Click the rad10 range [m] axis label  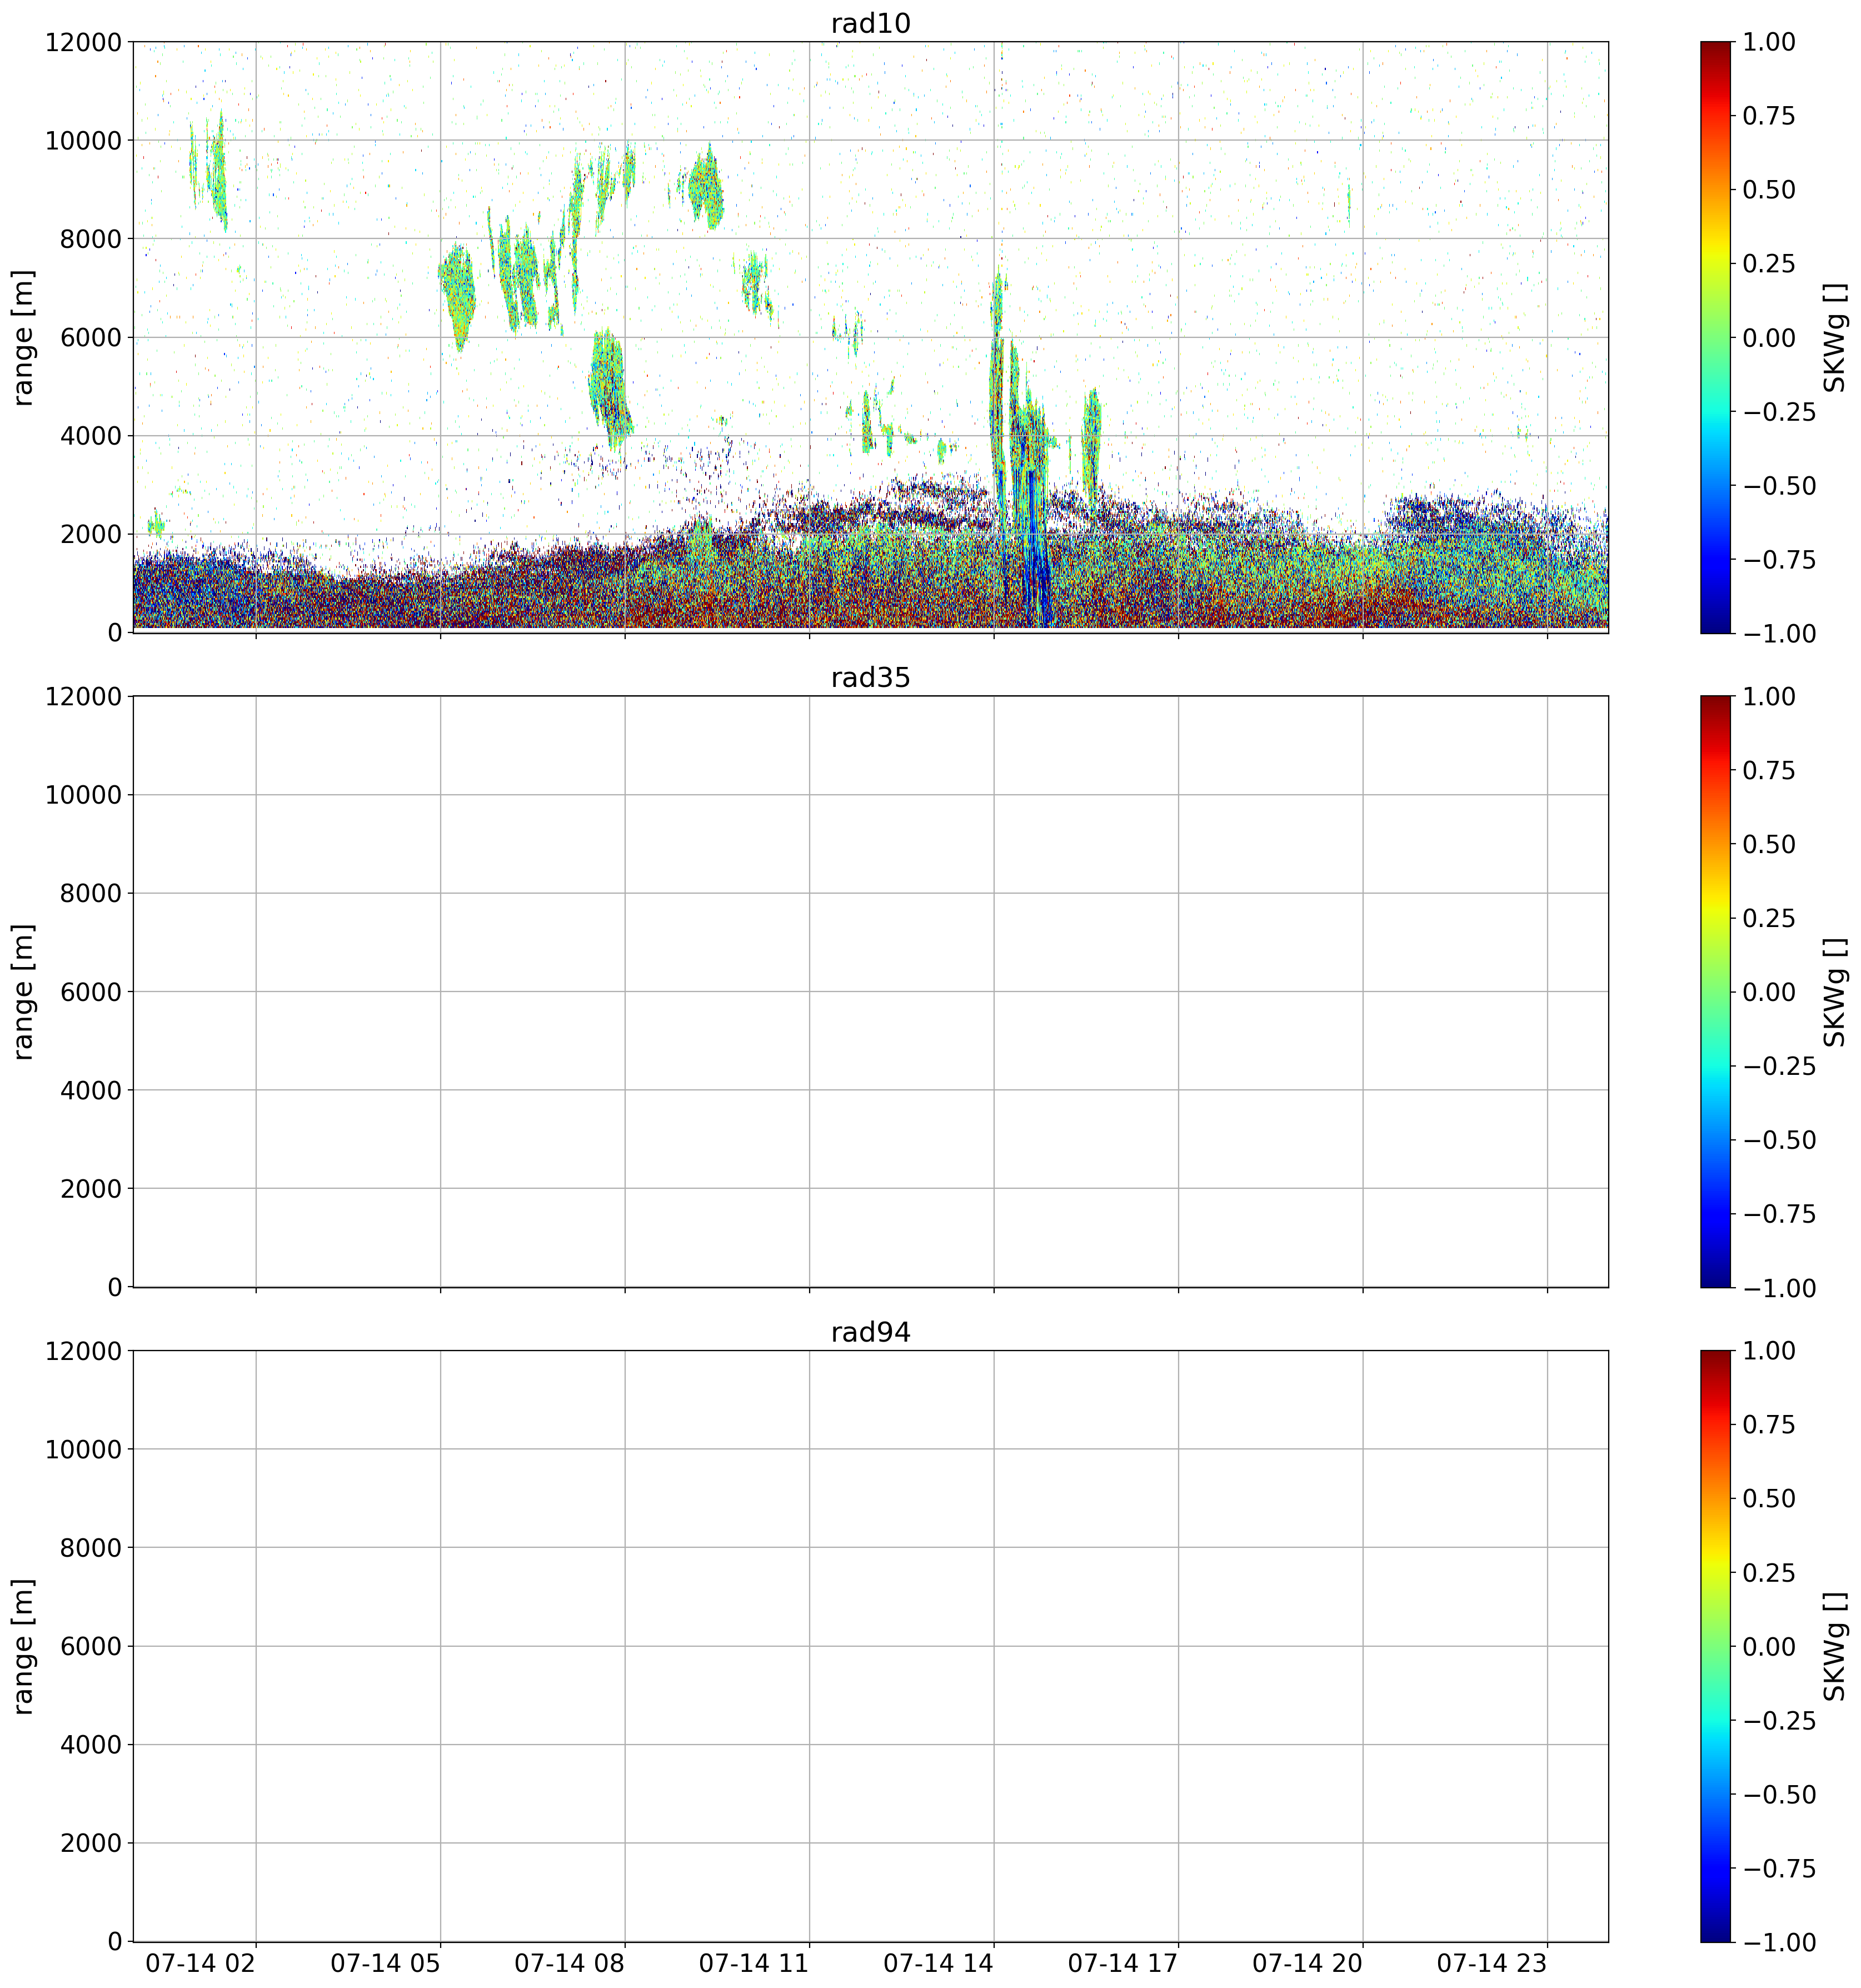pos(23,337)
